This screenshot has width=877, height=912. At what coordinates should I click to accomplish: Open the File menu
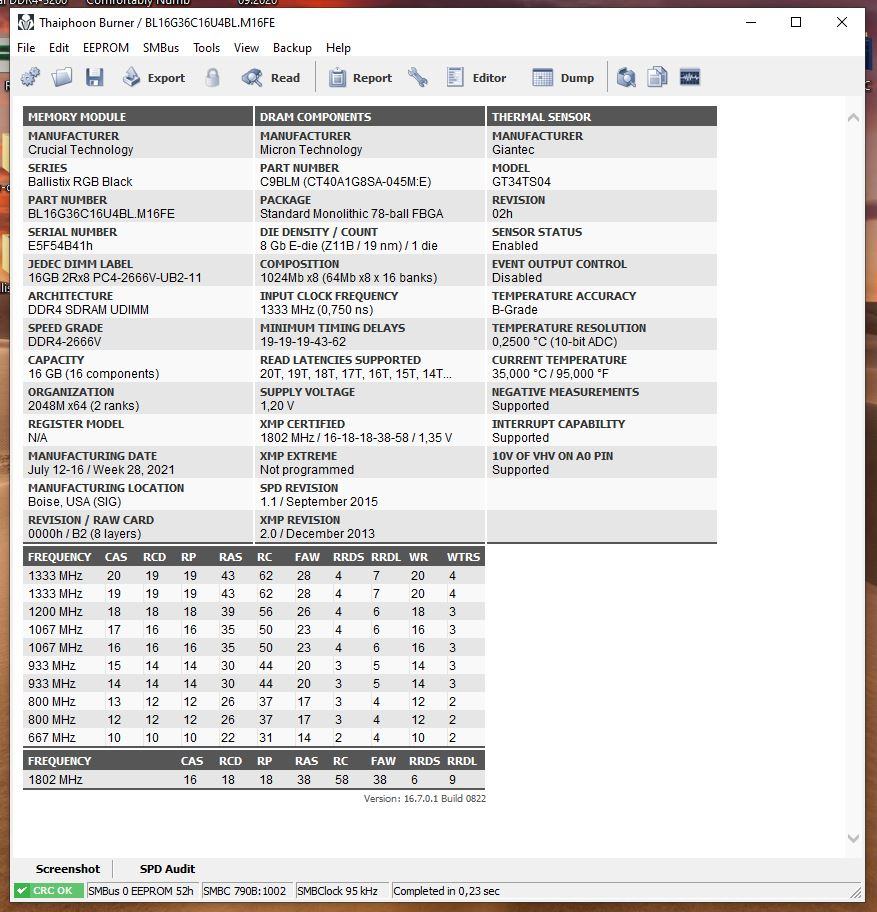(26, 48)
